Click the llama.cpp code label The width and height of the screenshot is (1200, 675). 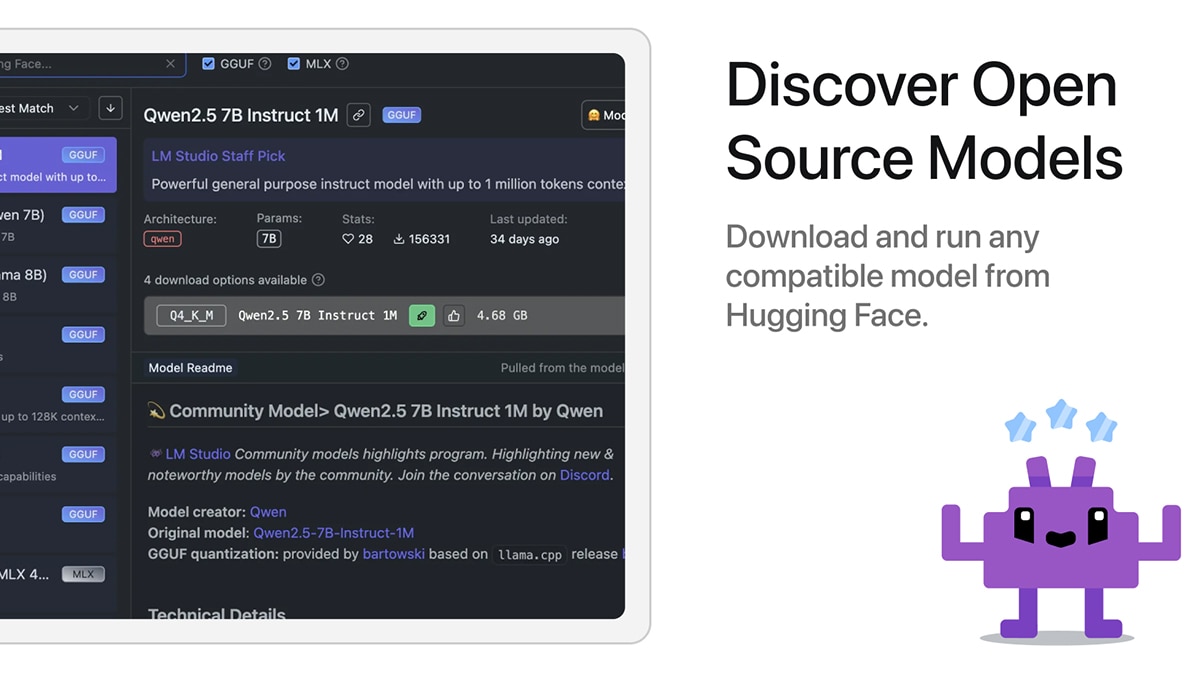coord(530,554)
